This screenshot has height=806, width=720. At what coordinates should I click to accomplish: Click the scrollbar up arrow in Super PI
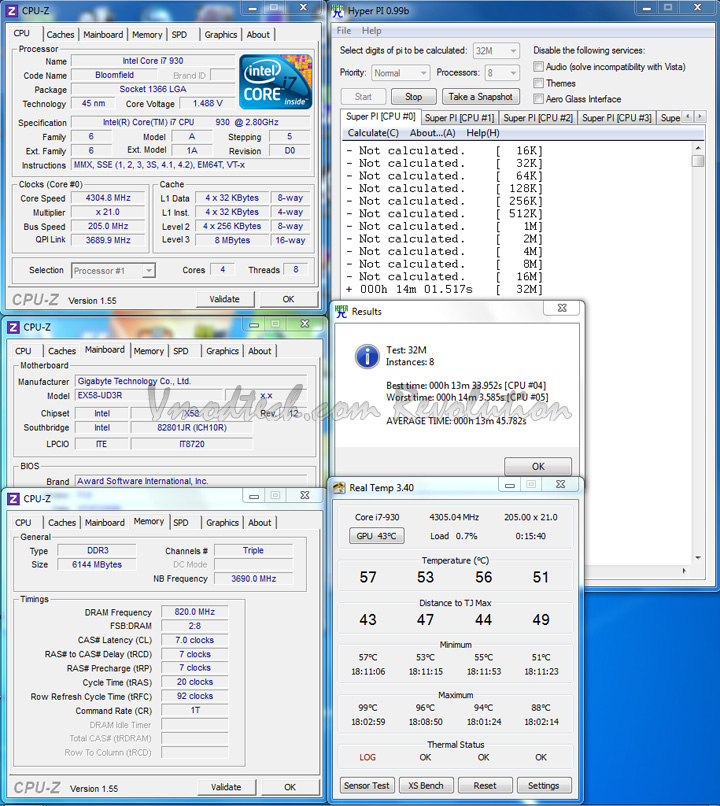(x=698, y=148)
